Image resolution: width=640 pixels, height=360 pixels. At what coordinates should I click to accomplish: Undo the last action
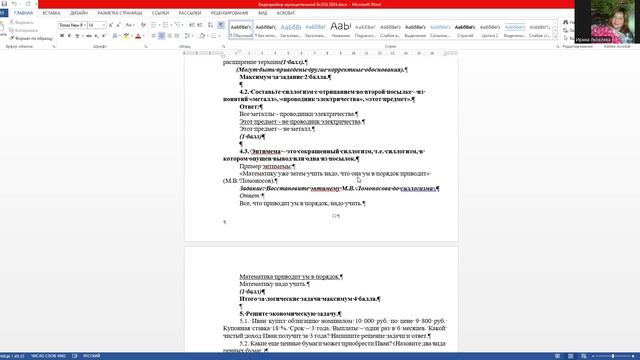[14, 4]
